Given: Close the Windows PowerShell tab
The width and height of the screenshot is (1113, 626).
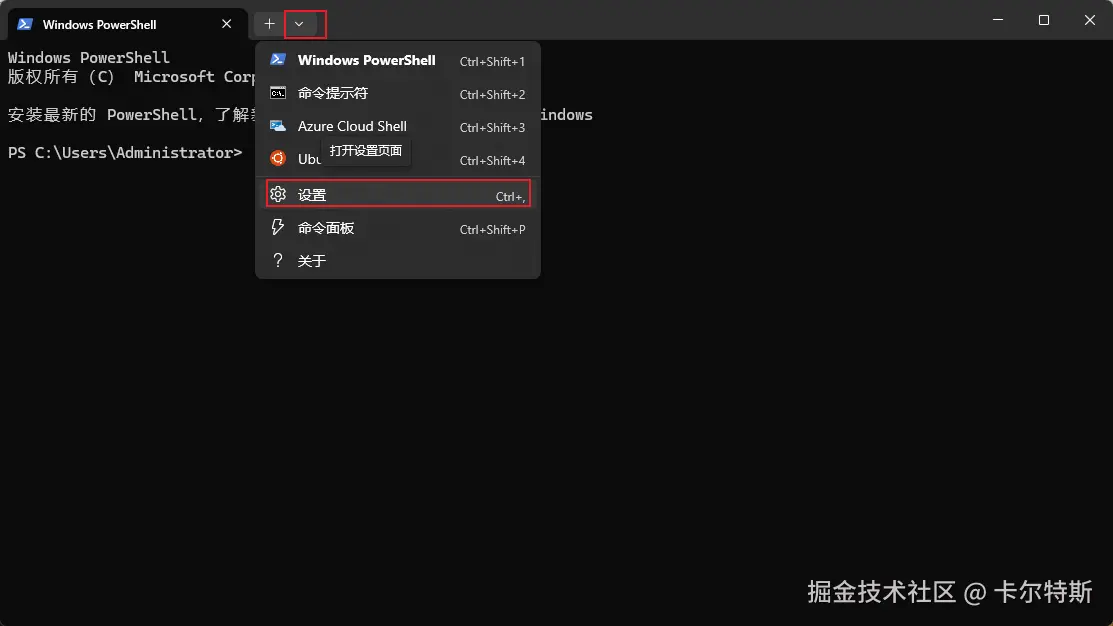Looking at the screenshot, I should (226, 24).
